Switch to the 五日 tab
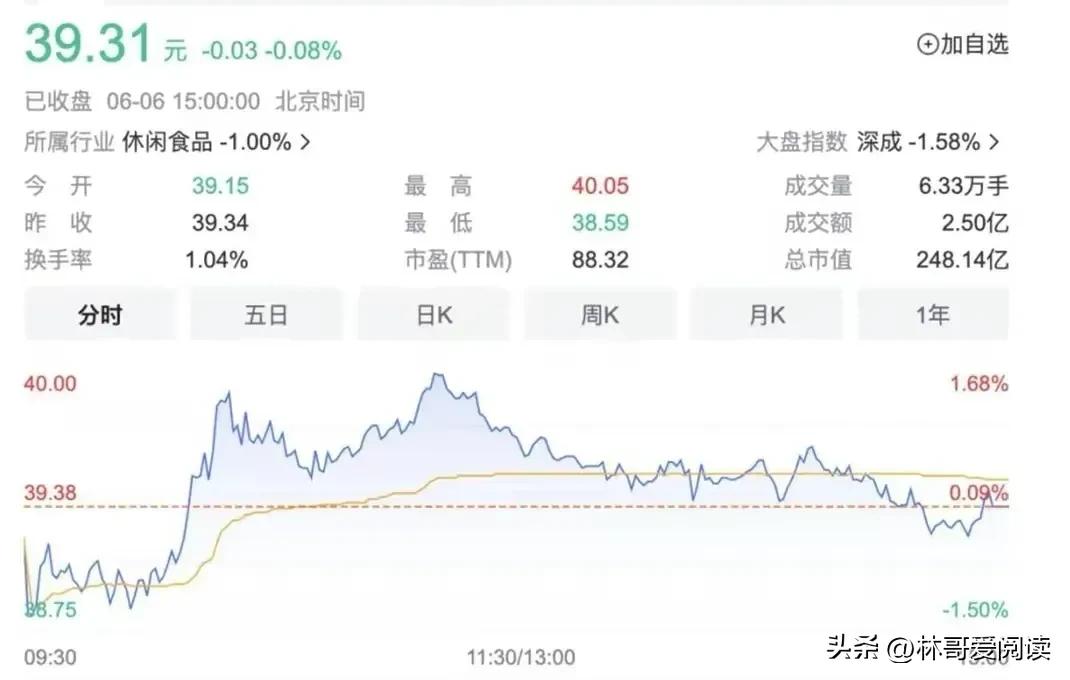Image resolution: width=1070 pixels, height=680 pixels. click(x=266, y=314)
